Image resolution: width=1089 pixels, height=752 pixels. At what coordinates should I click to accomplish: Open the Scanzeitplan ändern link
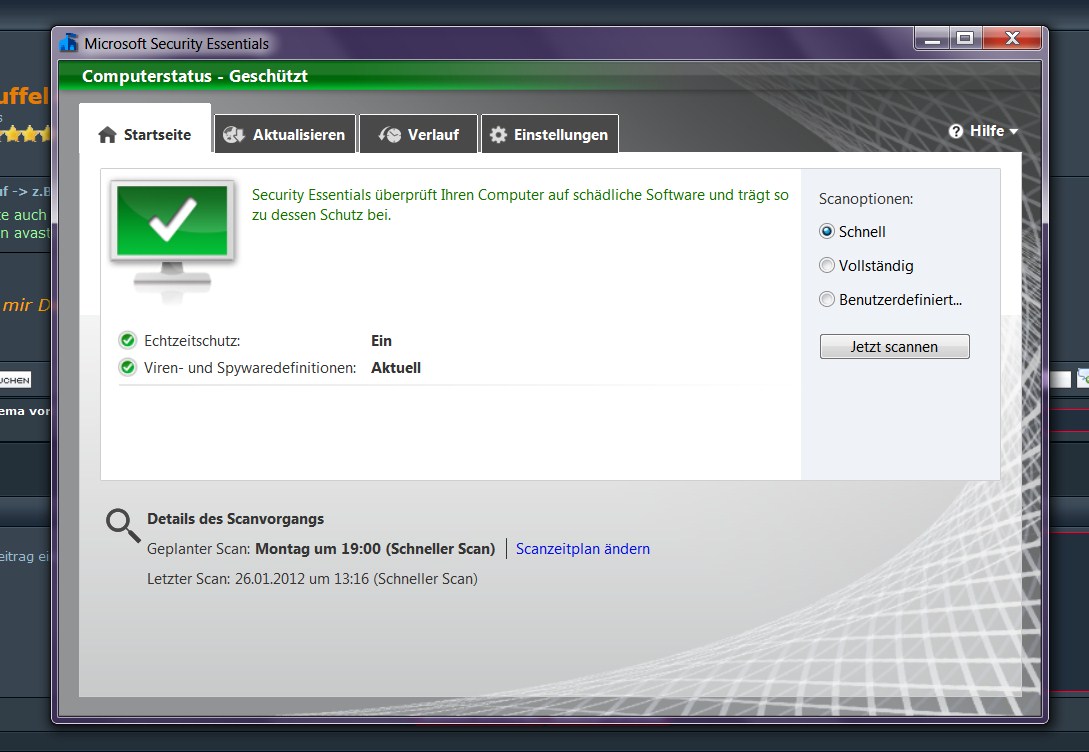pos(583,548)
